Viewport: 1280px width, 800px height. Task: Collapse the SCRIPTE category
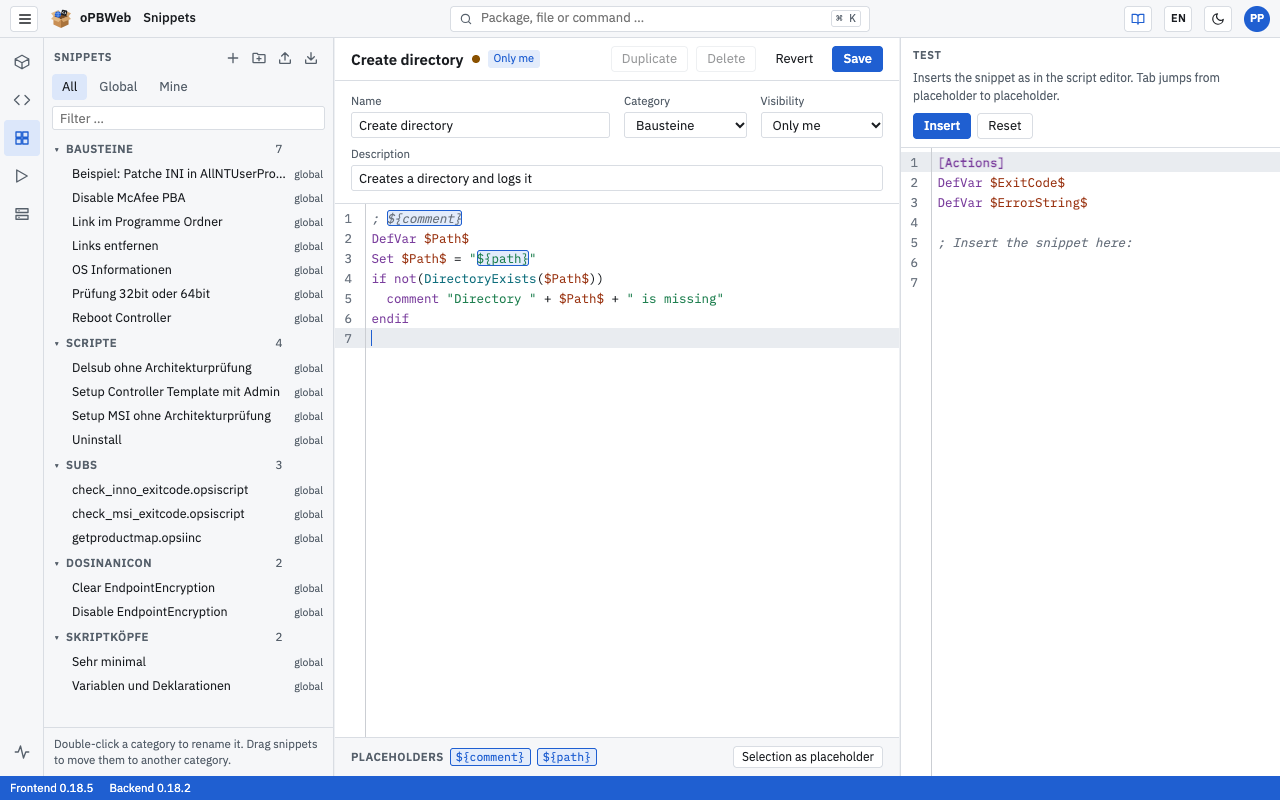(x=57, y=344)
